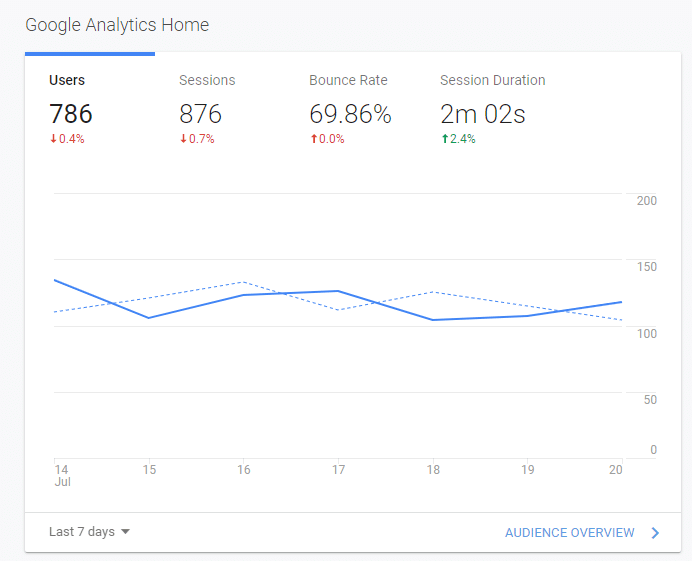Click the 14 Jul date label
This screenshot has width=692, height=561.
(62, 475)
